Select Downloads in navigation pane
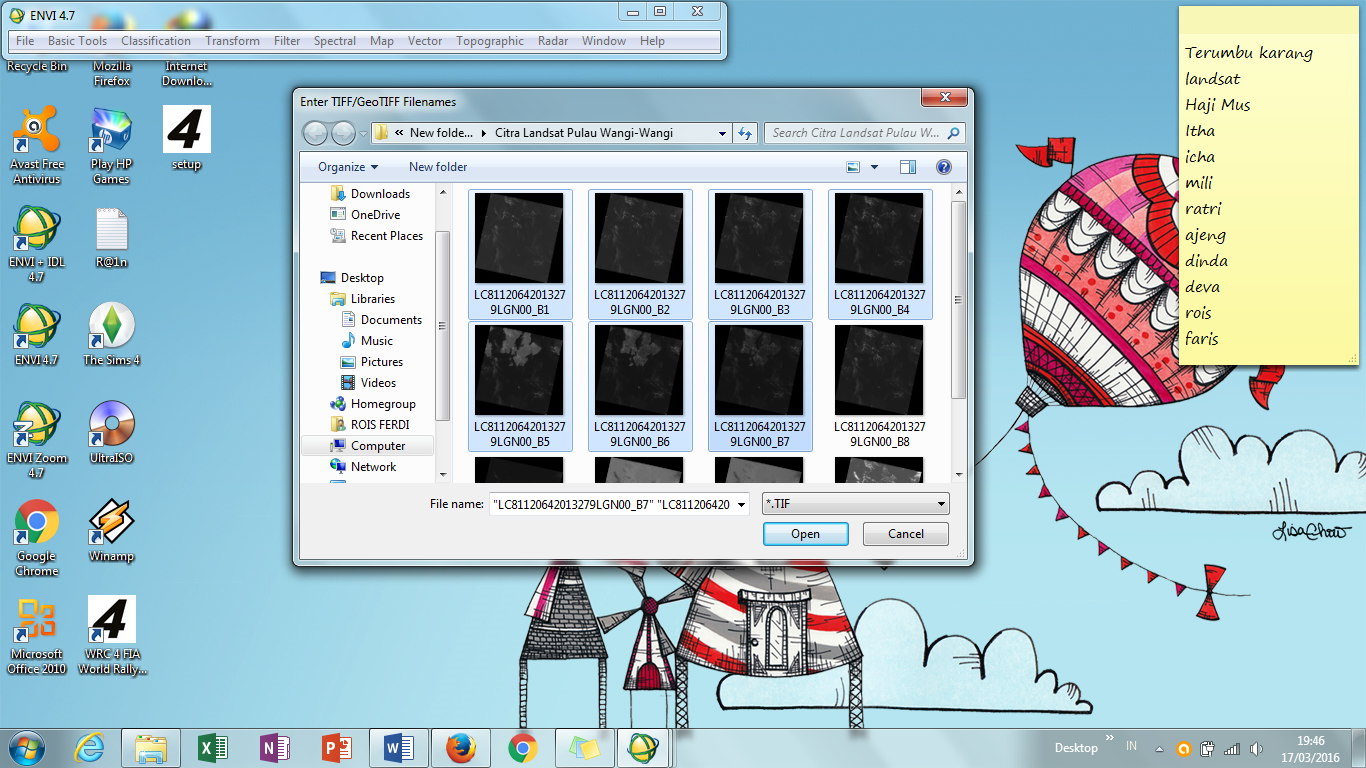Screen dimensions: 1366x768 tap(380, 194)
